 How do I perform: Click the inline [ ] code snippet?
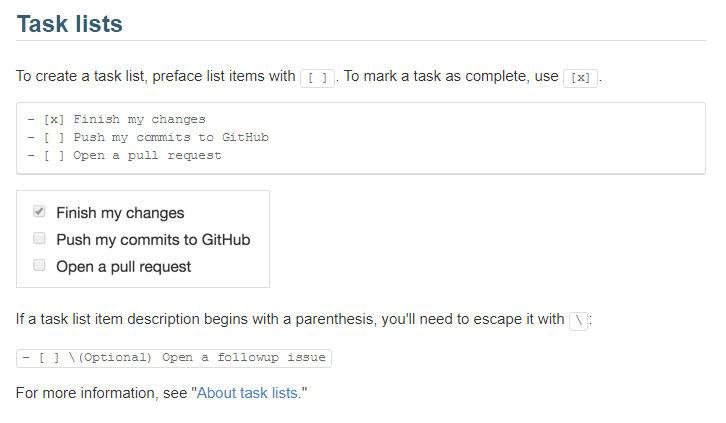[x=317, y=78]
